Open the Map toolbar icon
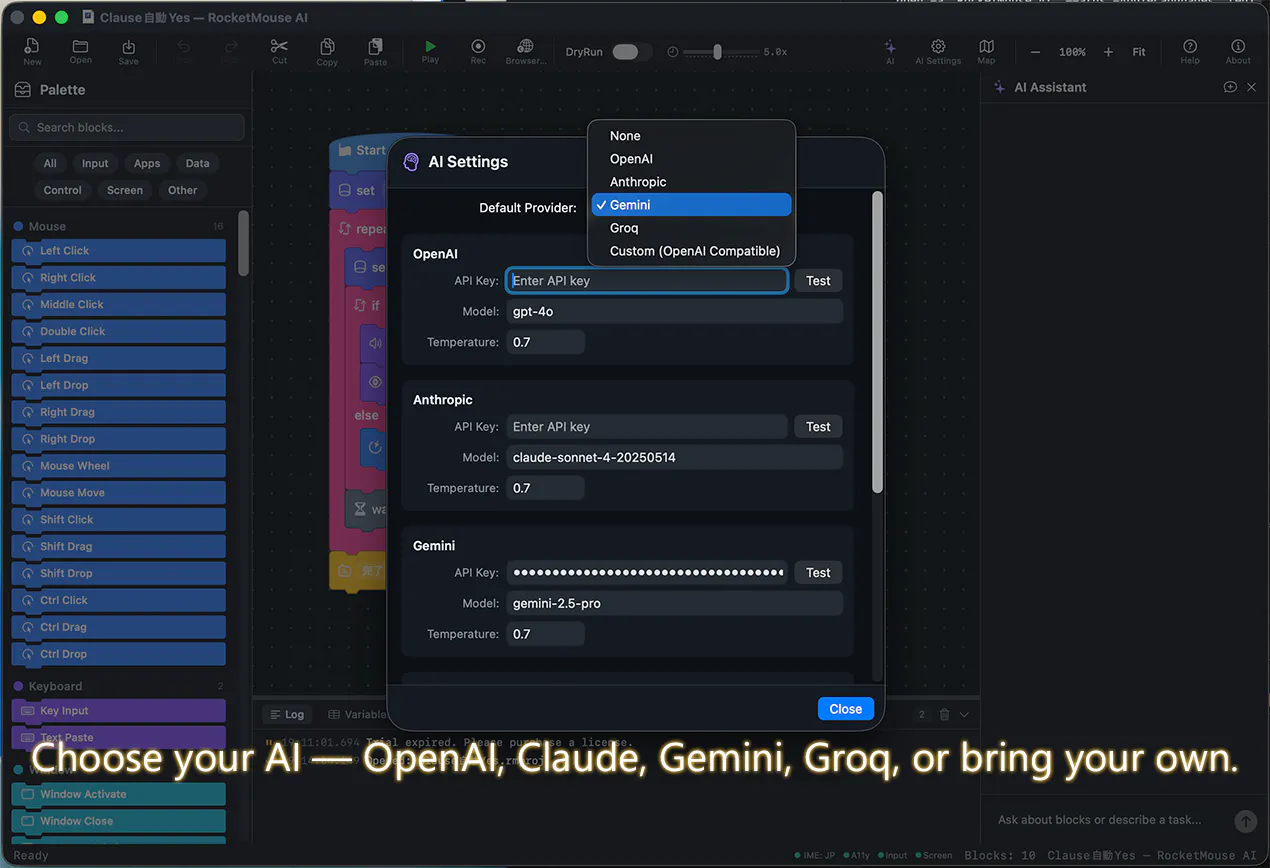 [986, 52]
